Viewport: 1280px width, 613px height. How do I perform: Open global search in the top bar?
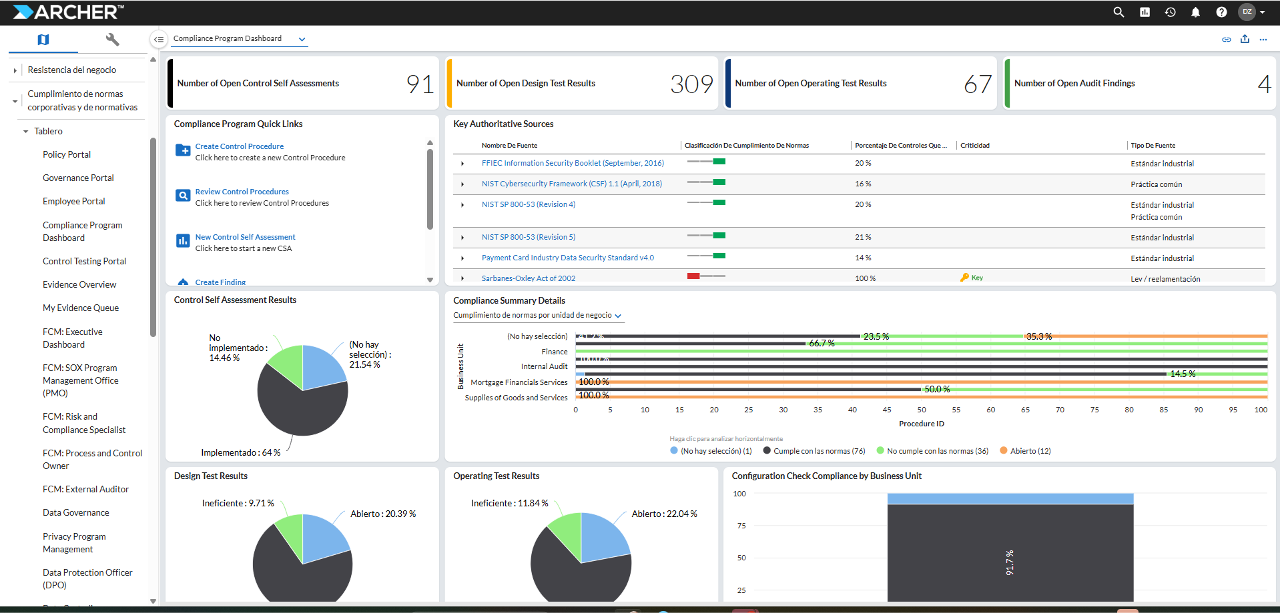(x=1117, y=12)
